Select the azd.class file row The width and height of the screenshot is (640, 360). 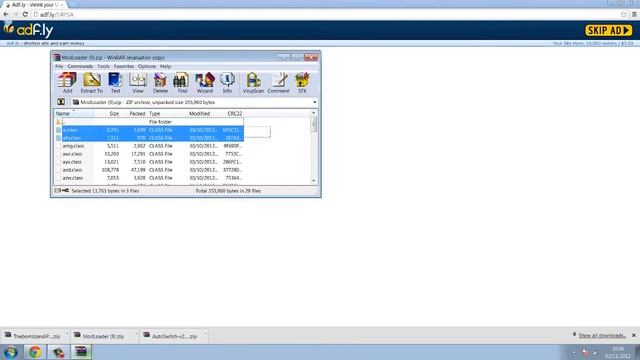tap(149, 170)
